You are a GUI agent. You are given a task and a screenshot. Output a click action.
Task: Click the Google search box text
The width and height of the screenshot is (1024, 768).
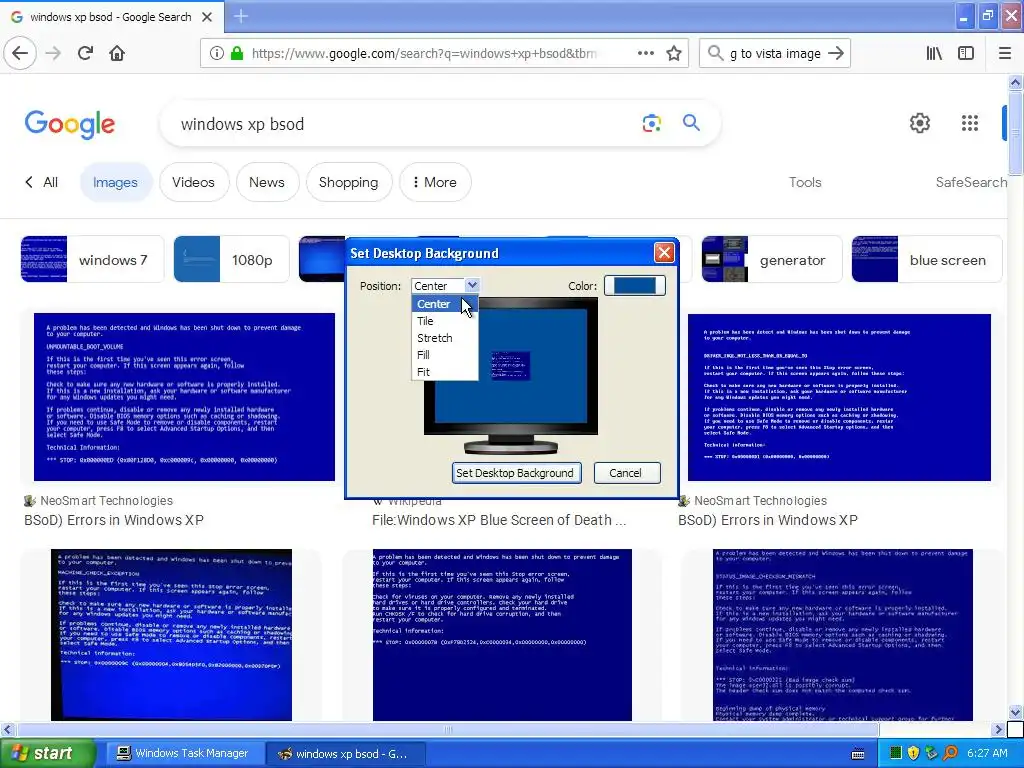pos(242,124)
